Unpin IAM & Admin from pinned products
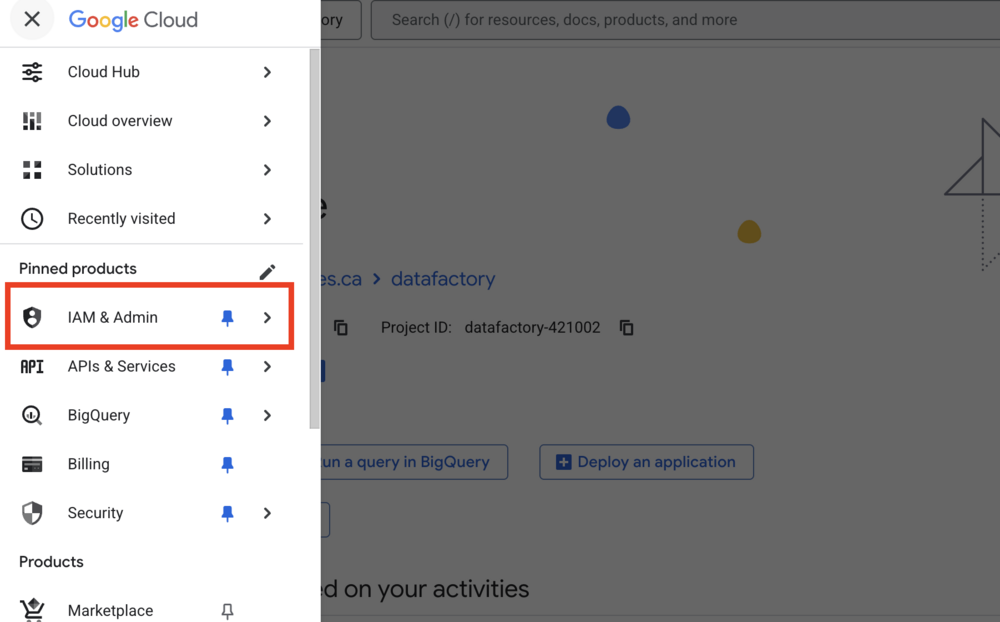The image size is (1000, 622). pyautogui.click(x=227, y=317)
